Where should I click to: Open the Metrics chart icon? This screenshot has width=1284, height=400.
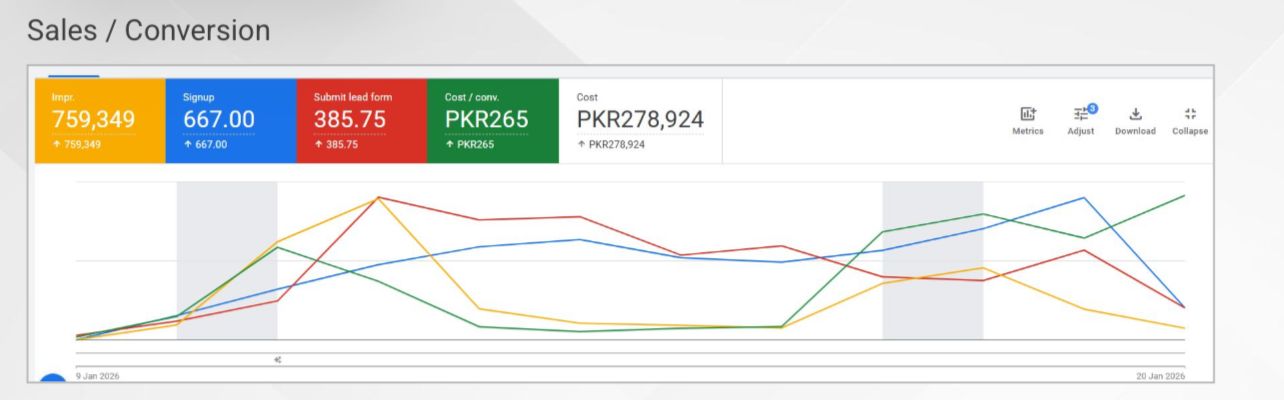[1027, 114]
